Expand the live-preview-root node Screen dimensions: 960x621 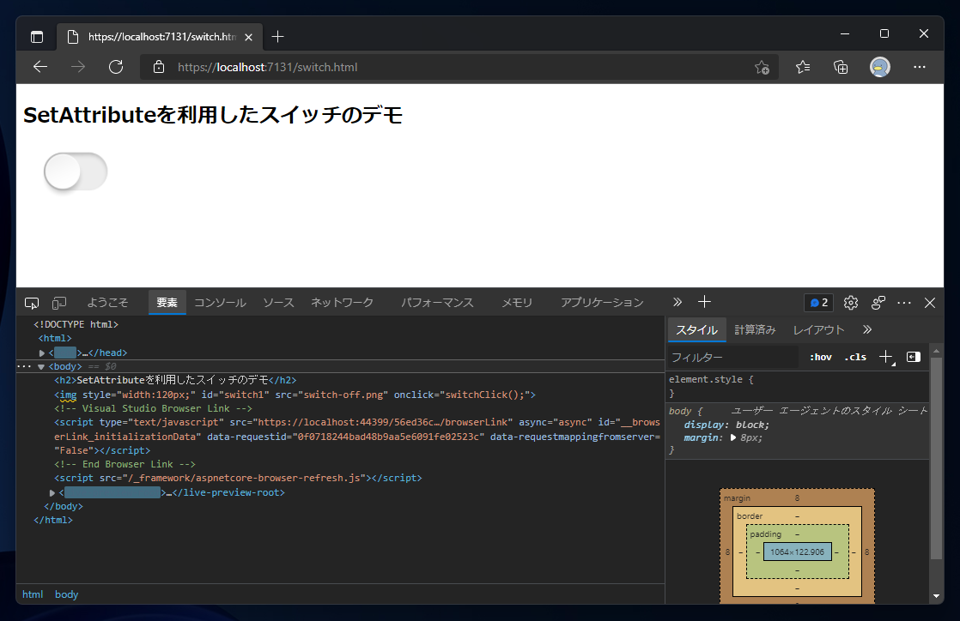(x=52, y=492)
